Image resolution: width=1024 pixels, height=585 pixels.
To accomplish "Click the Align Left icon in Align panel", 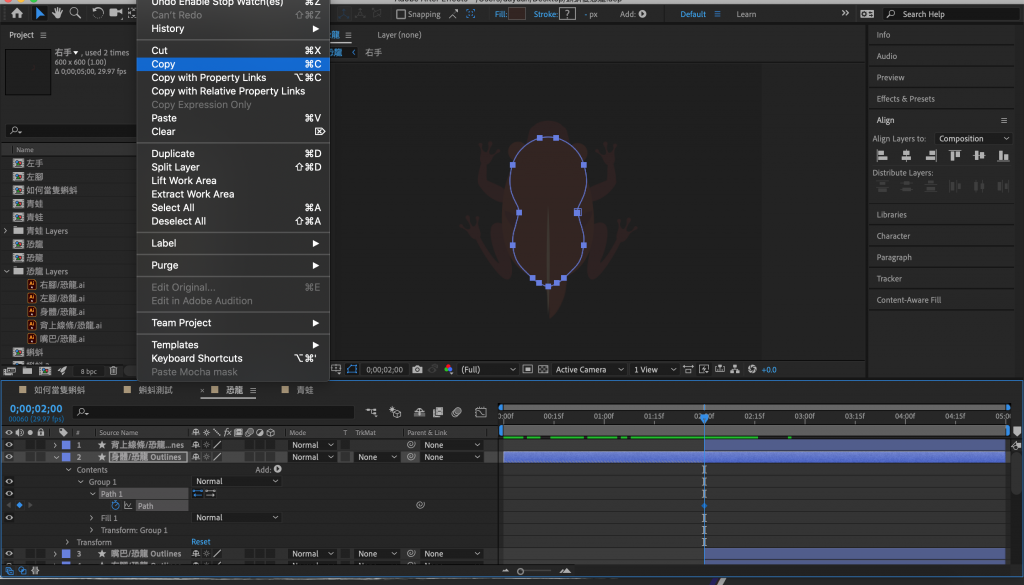I will 882,155.
